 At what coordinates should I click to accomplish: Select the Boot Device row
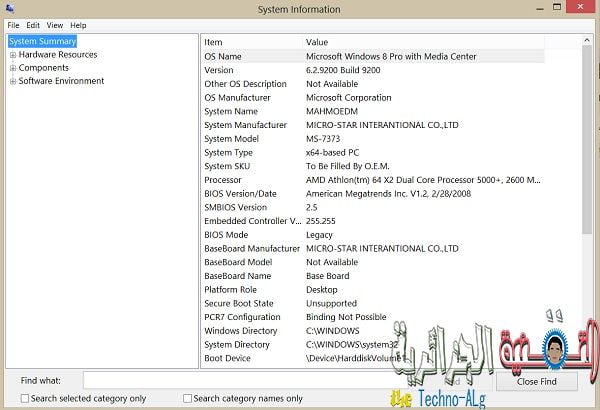373,358
